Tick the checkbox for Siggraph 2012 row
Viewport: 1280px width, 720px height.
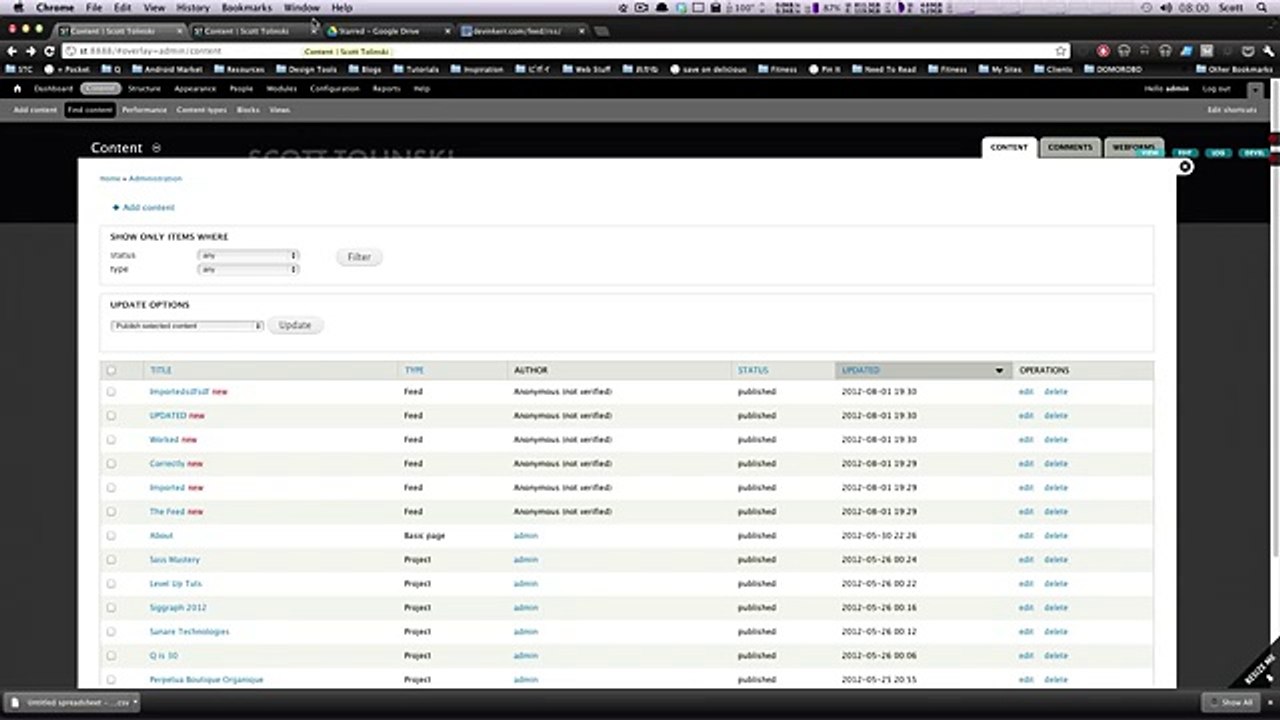click(x=111, y=608)
